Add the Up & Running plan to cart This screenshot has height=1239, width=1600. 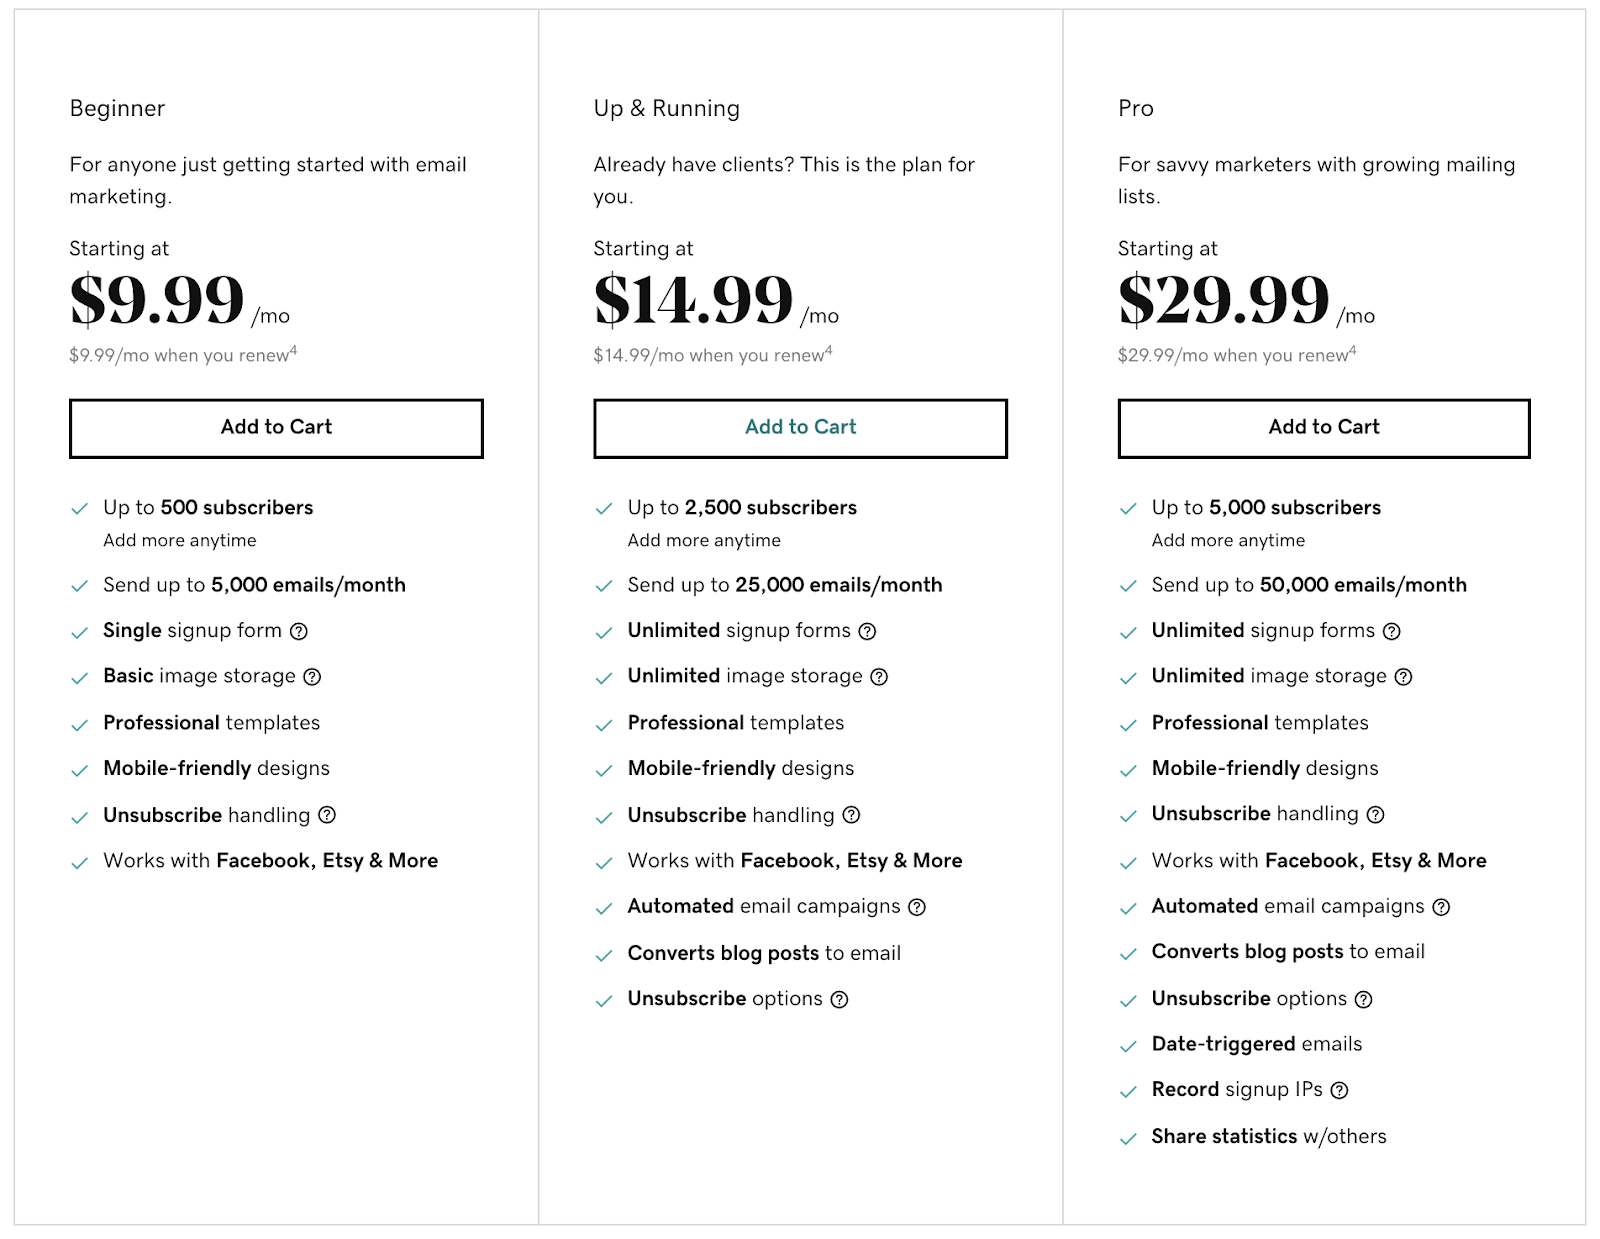pos(800,428)
